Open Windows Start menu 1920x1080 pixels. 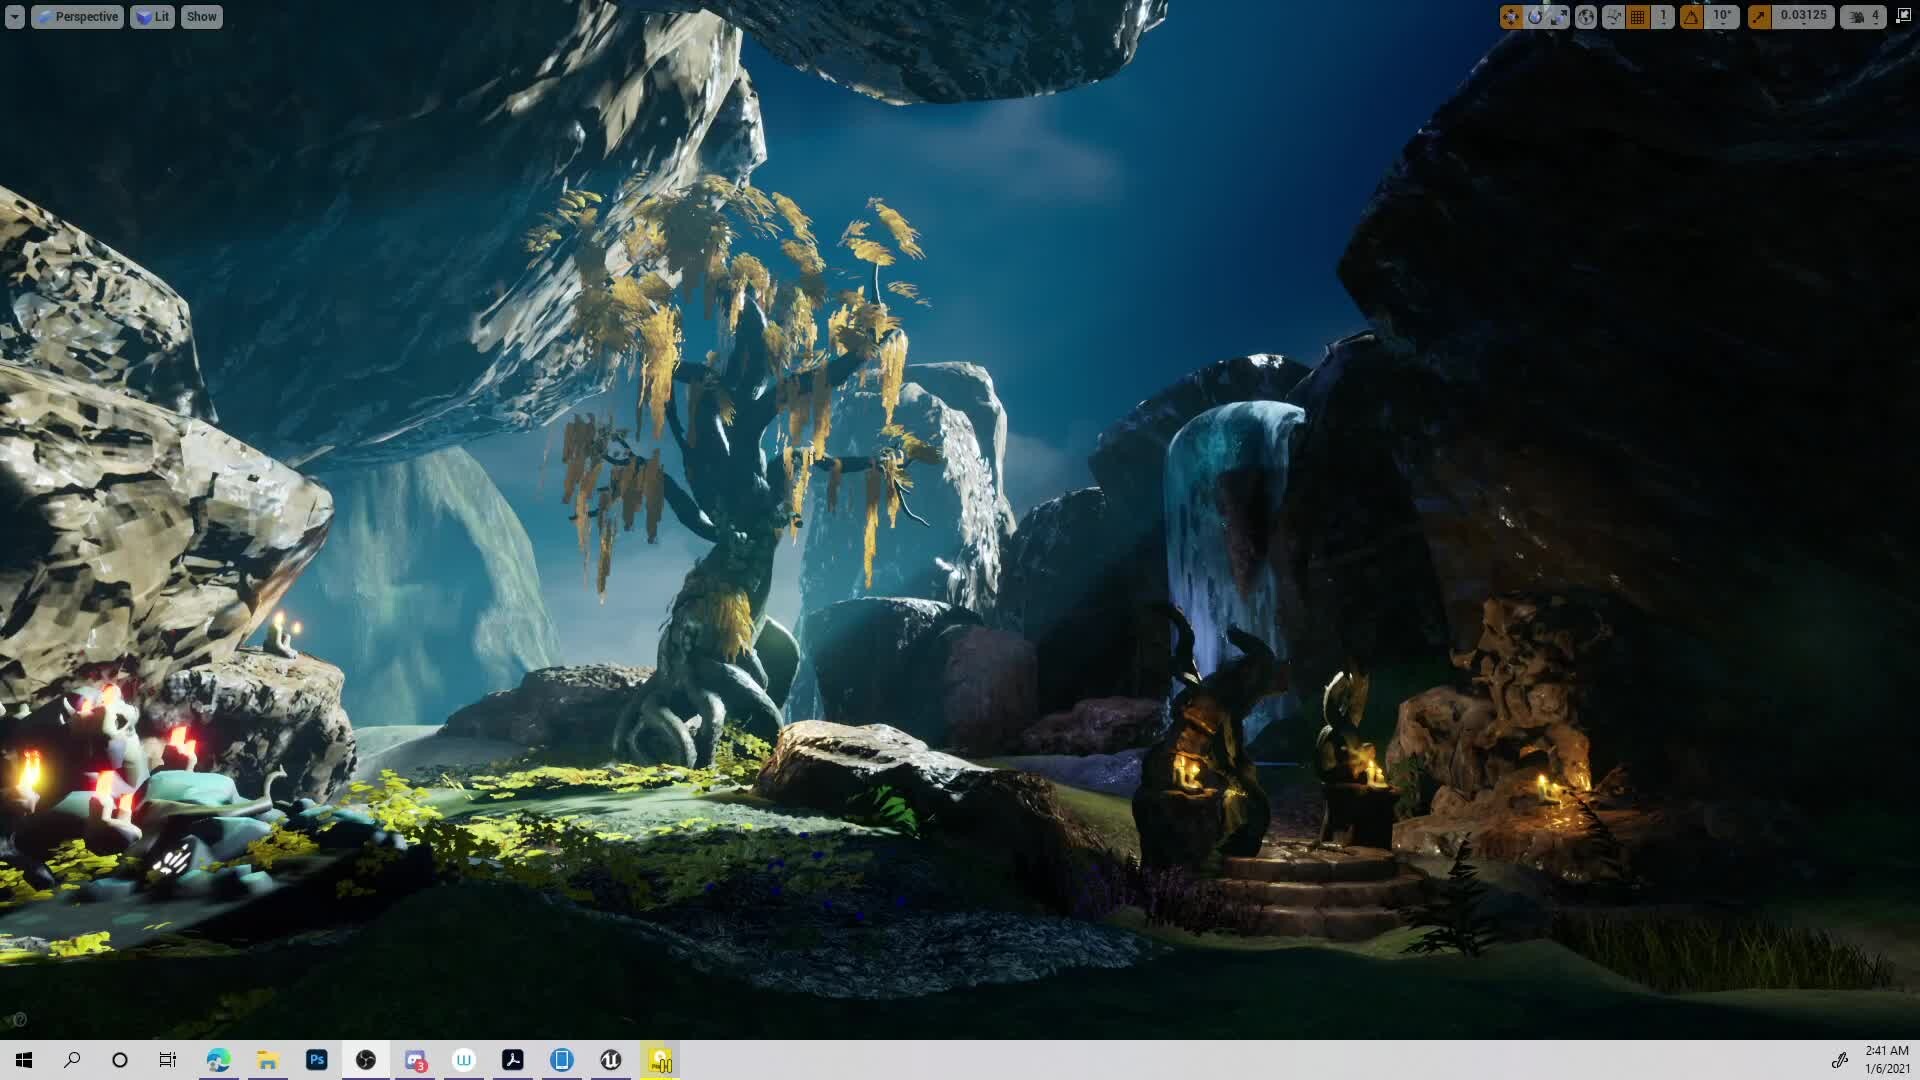(x=24, y=1060)
